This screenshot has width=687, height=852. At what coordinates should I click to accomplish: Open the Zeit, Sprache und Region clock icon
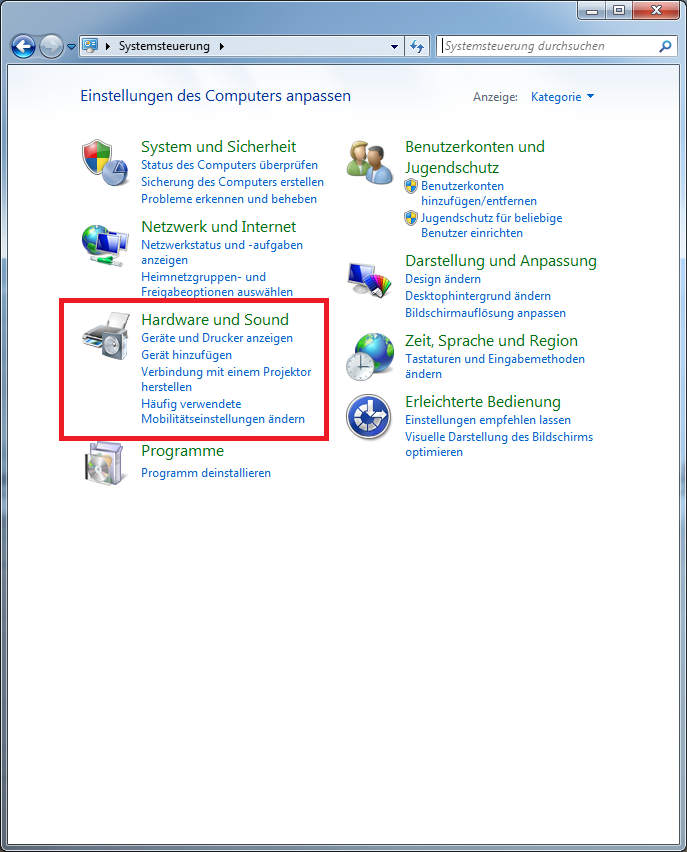pos(370,356)
